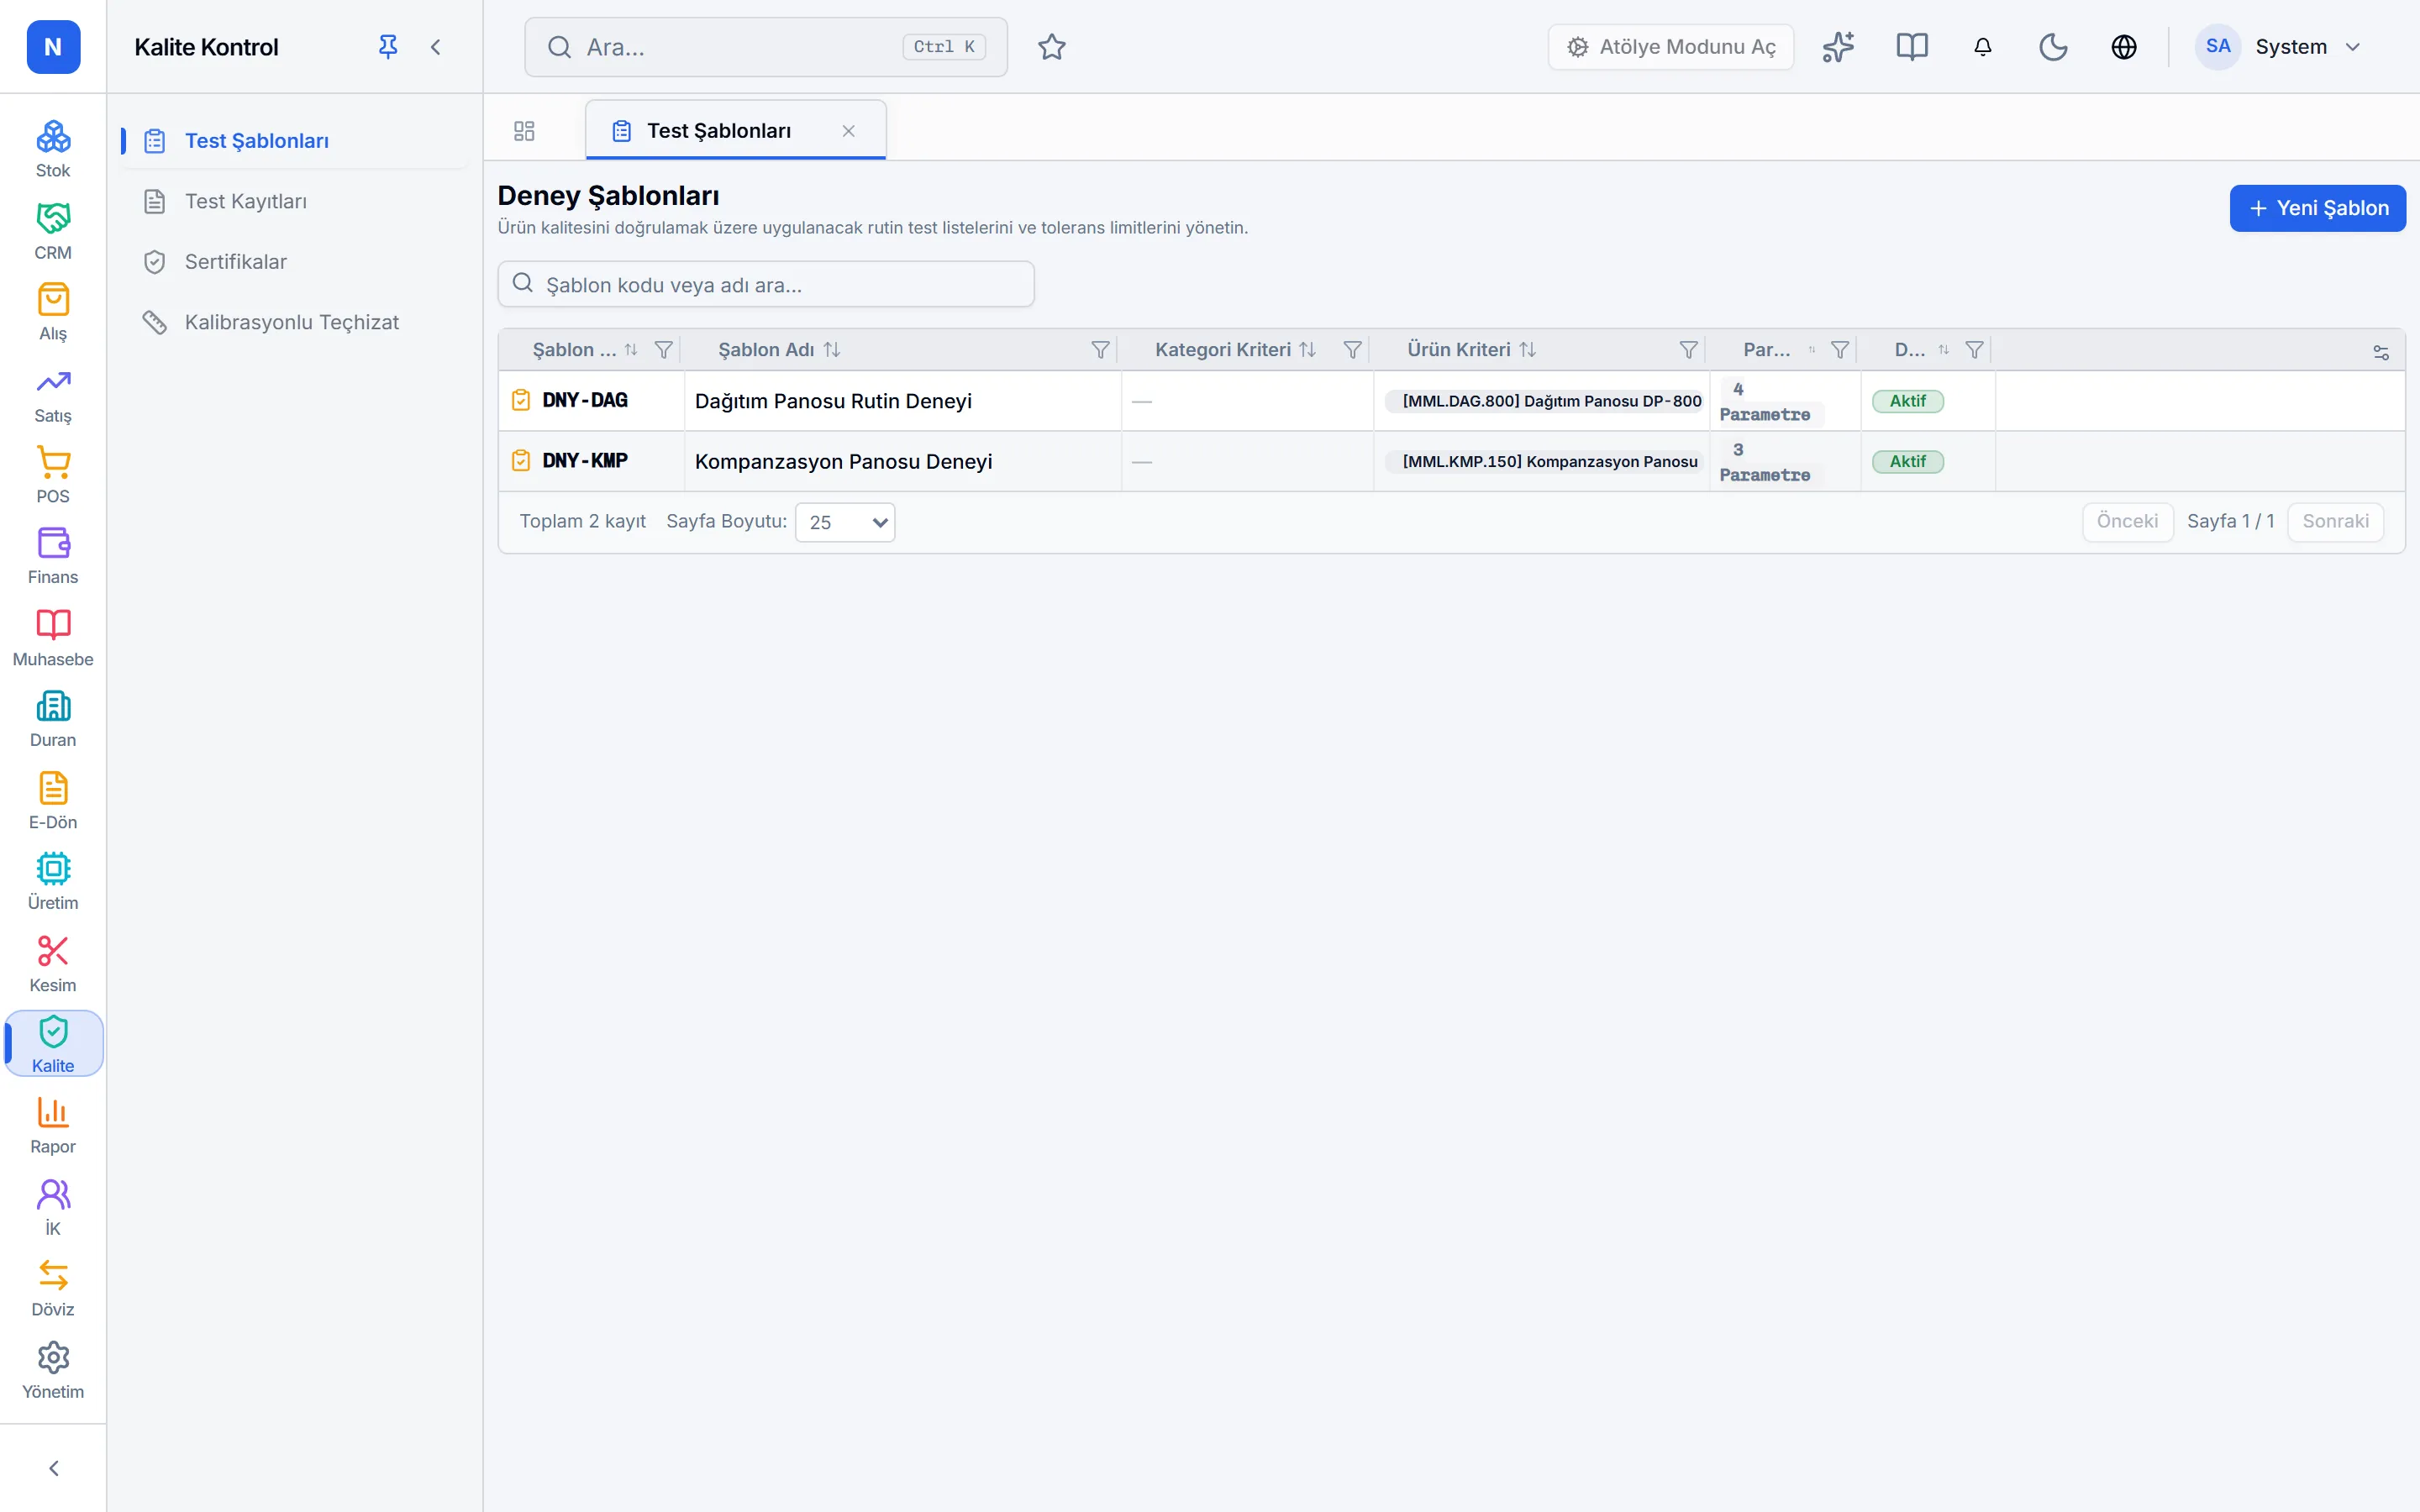
Task: Open the Stok module icon
Action: point(53,149)
